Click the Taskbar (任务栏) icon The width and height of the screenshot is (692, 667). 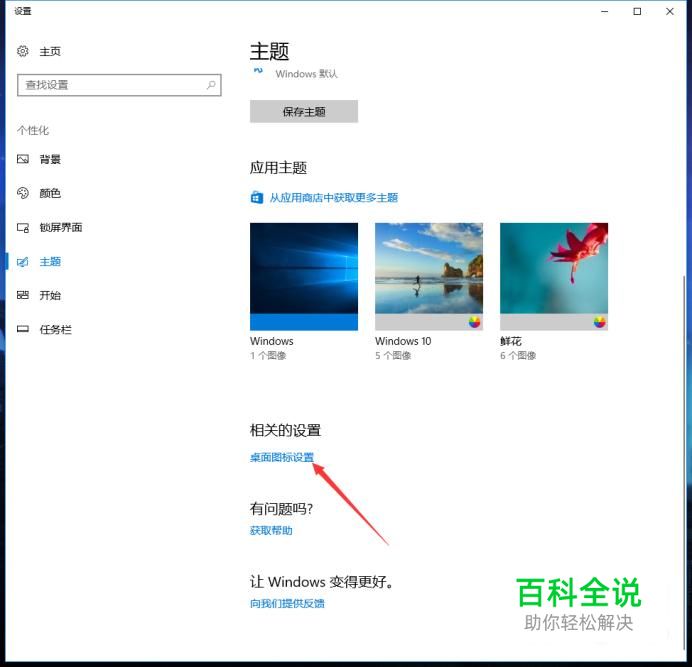click(23, 329)
